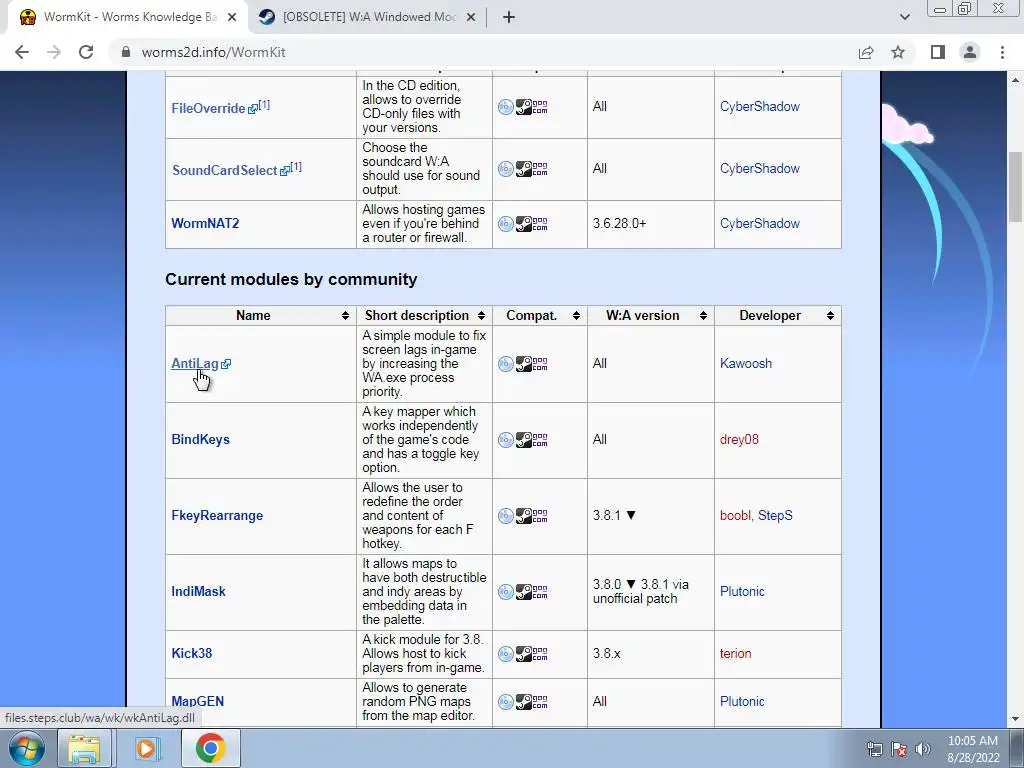Screen dimensions: 1024x768
Task: Sort by the Compat. column arrows
Action: pos(576,315)
